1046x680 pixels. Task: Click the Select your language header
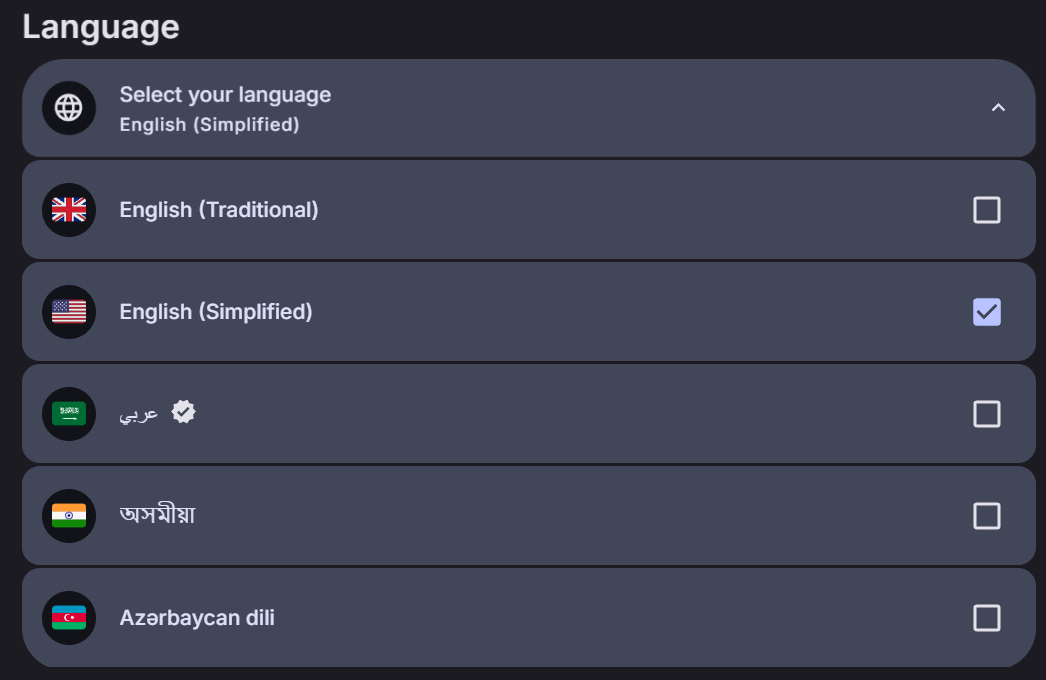coord(225,95)
